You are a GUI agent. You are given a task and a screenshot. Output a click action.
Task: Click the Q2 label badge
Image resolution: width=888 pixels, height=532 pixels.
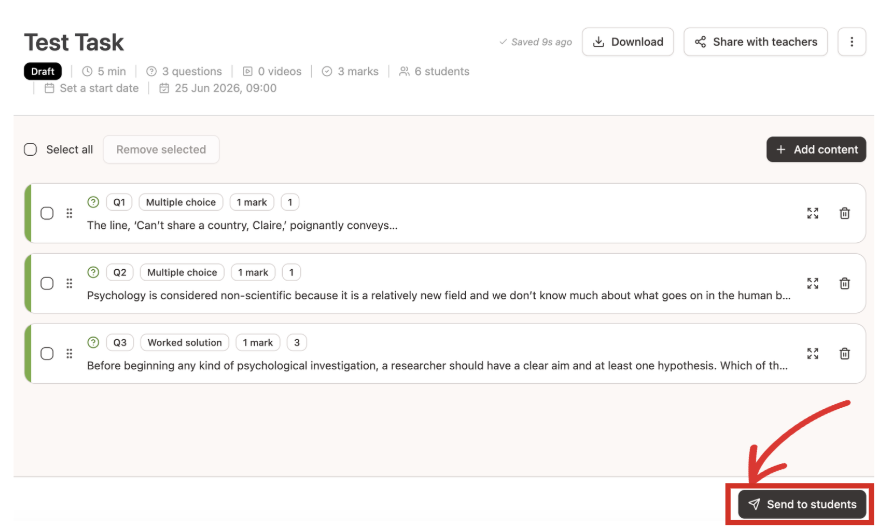(x=119, y=273)
